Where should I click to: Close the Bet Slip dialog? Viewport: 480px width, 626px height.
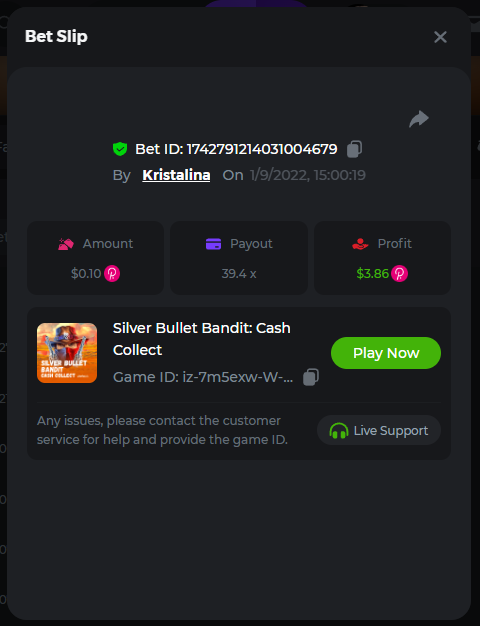(x=440, y=37)
